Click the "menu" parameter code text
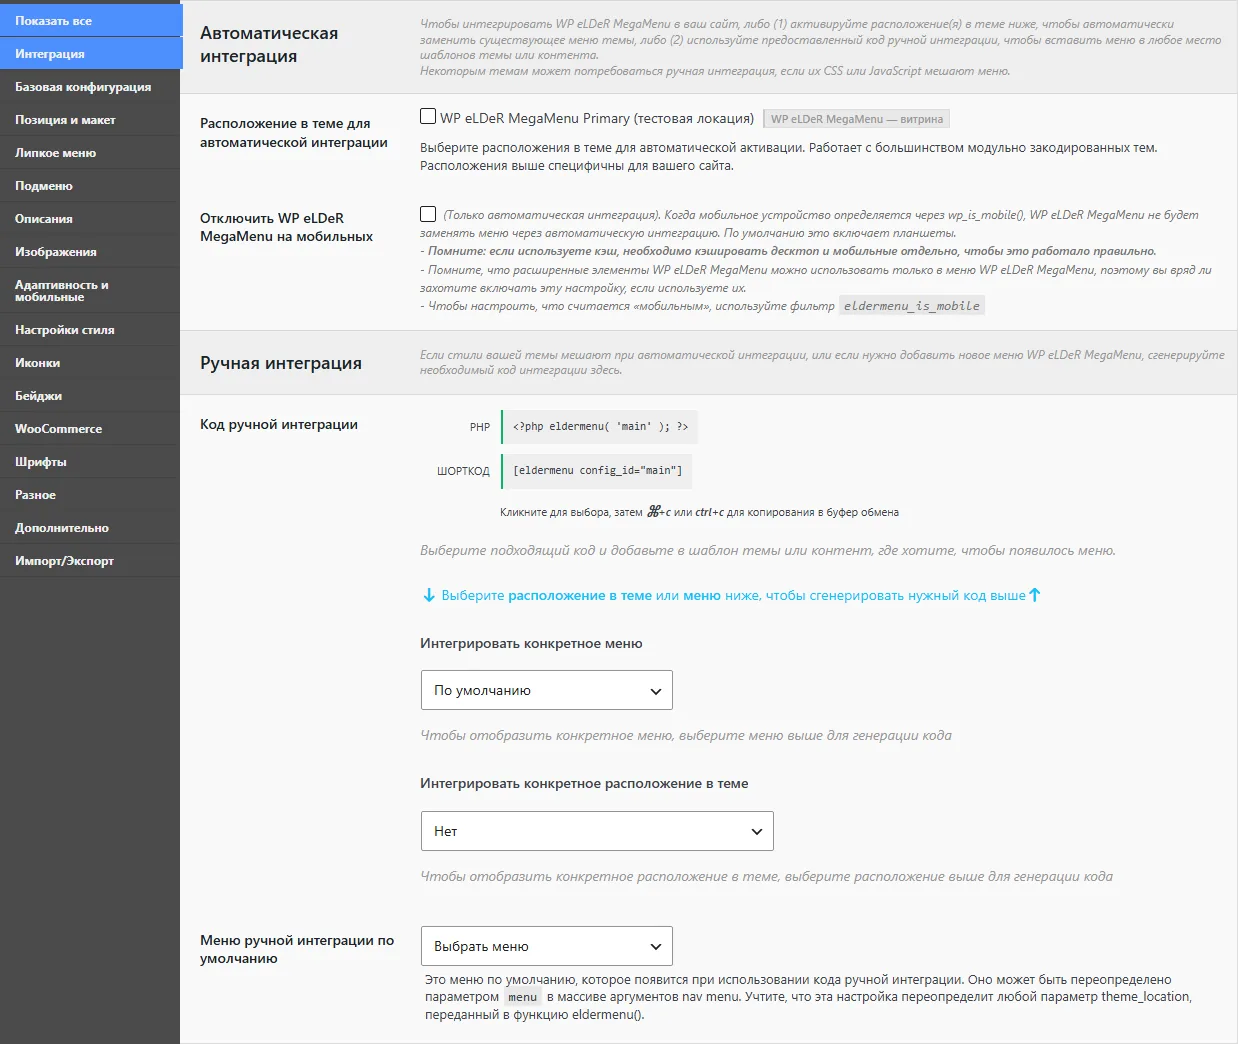Viewport: 1238px width, 1044px height. pyautogui.click(x=522, y=997)
